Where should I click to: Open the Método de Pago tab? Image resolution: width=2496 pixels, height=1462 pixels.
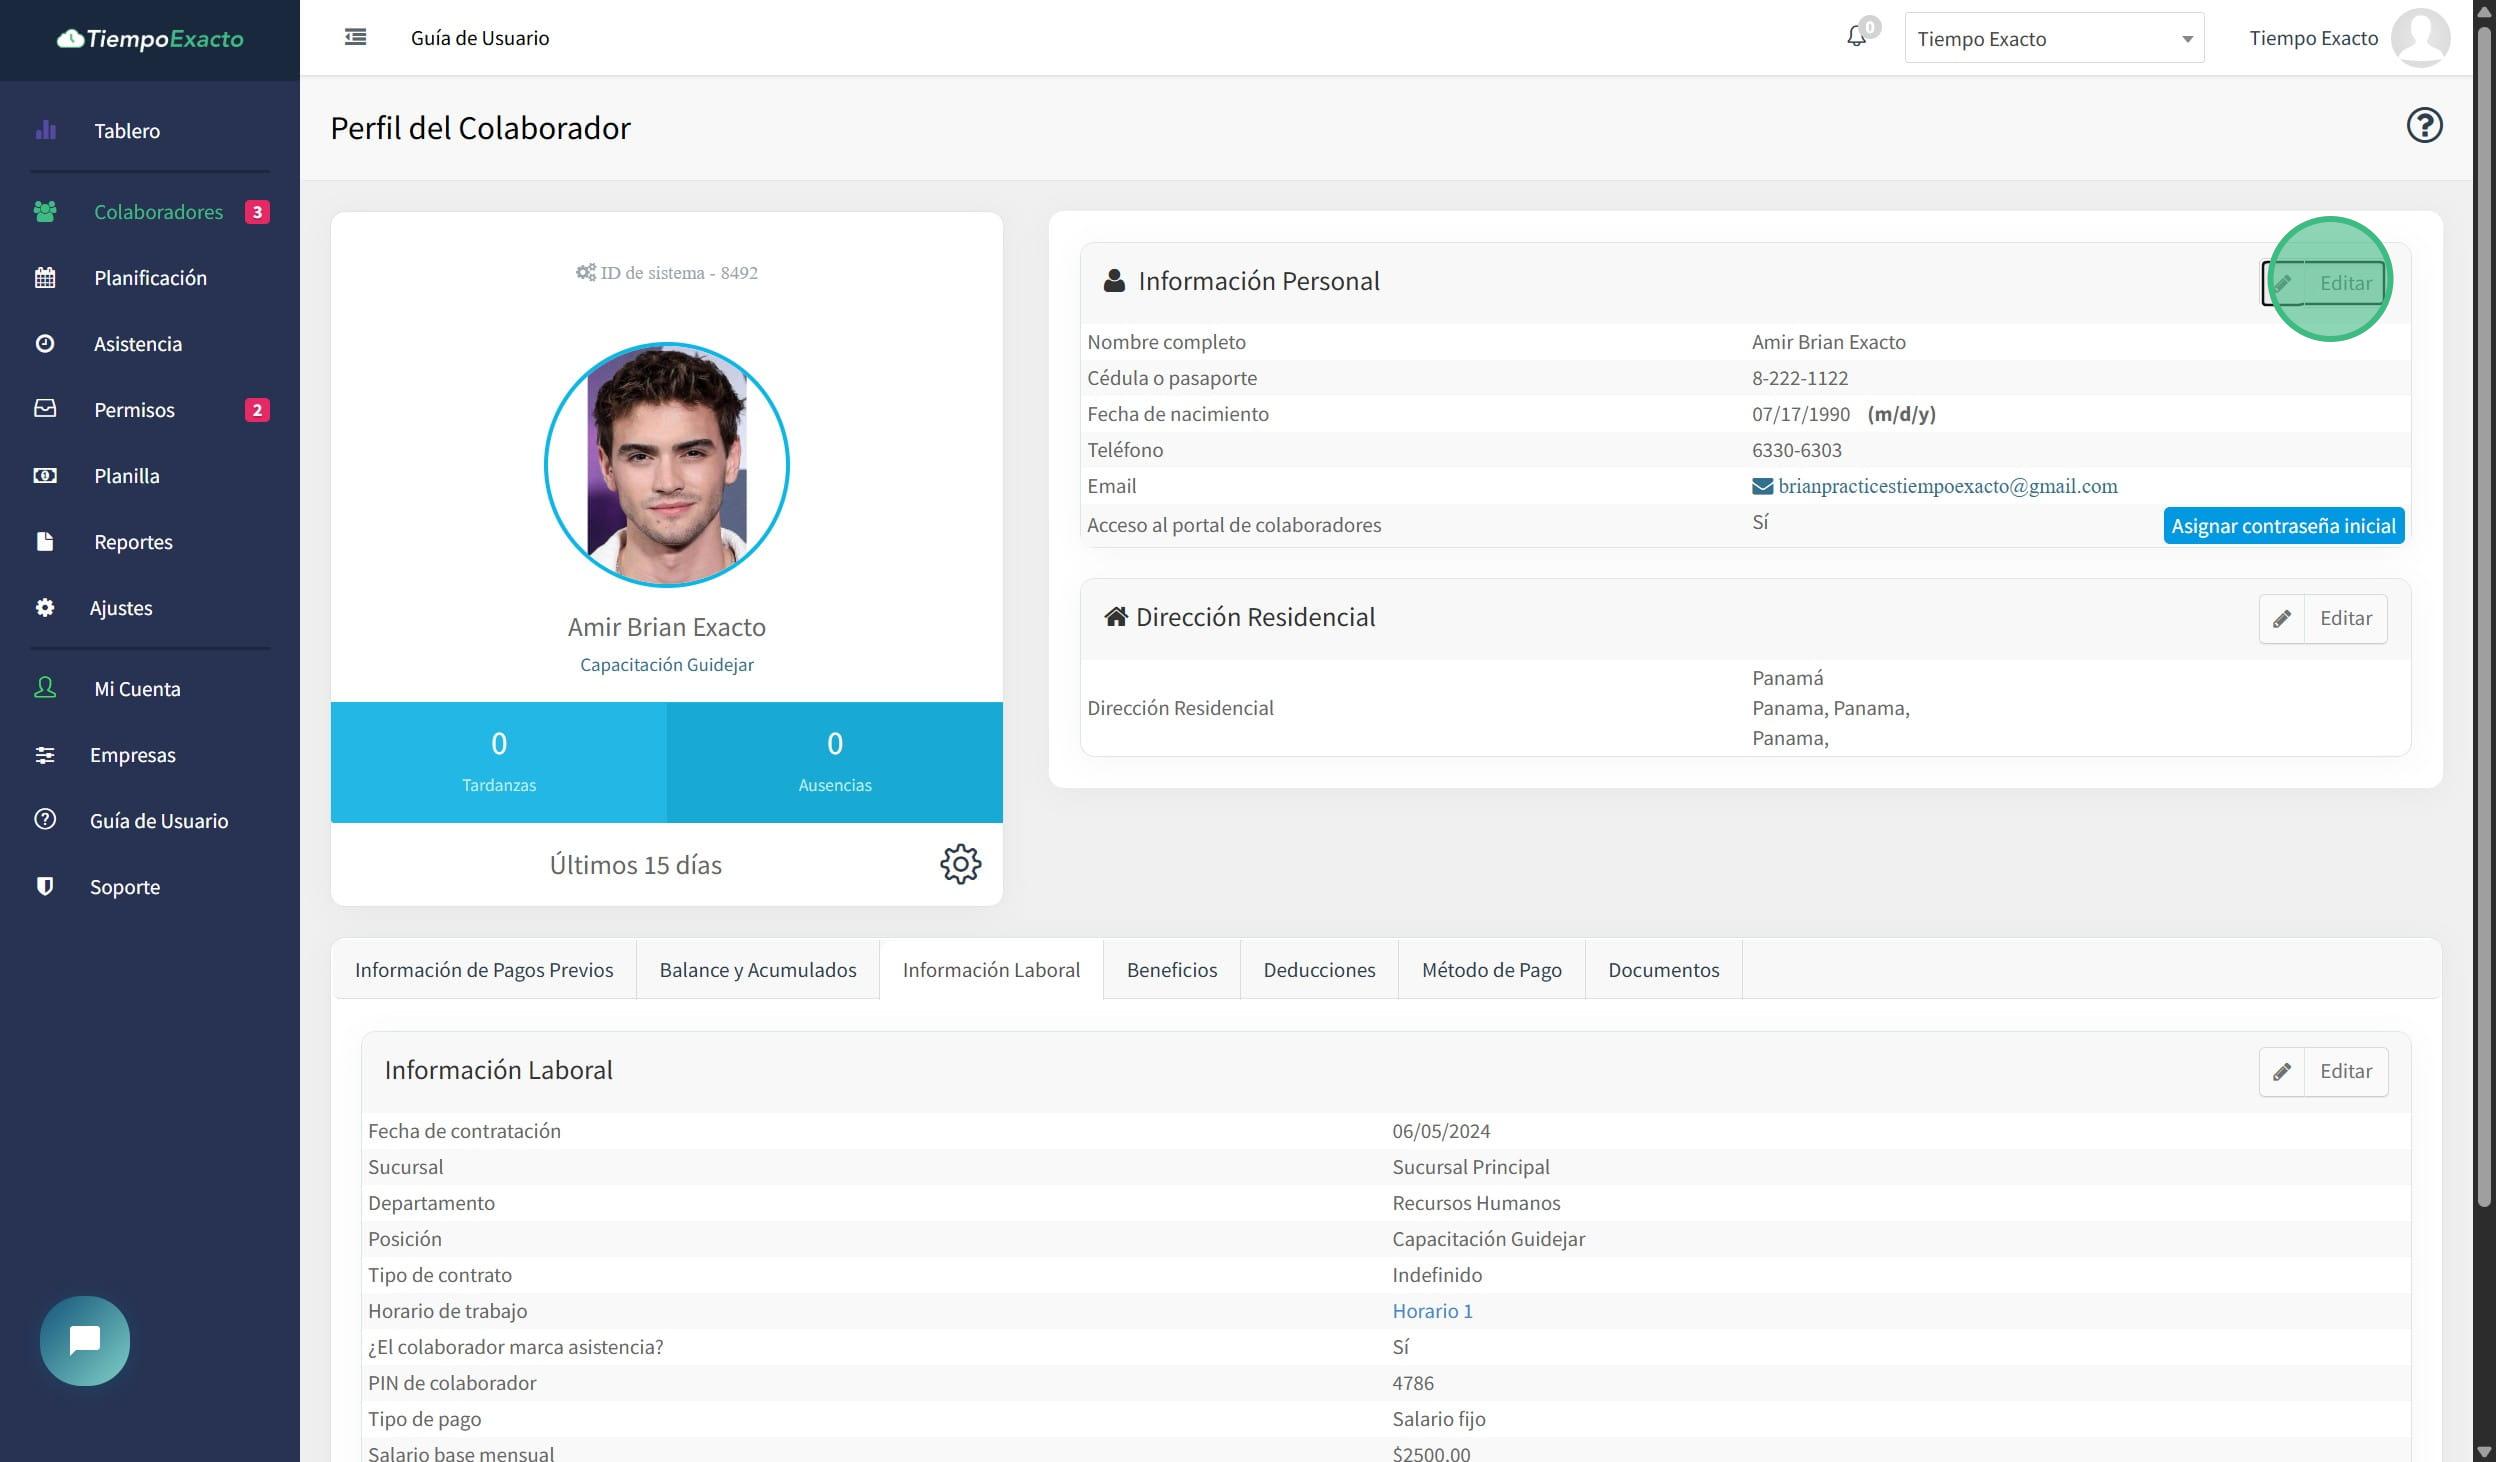1491,970
